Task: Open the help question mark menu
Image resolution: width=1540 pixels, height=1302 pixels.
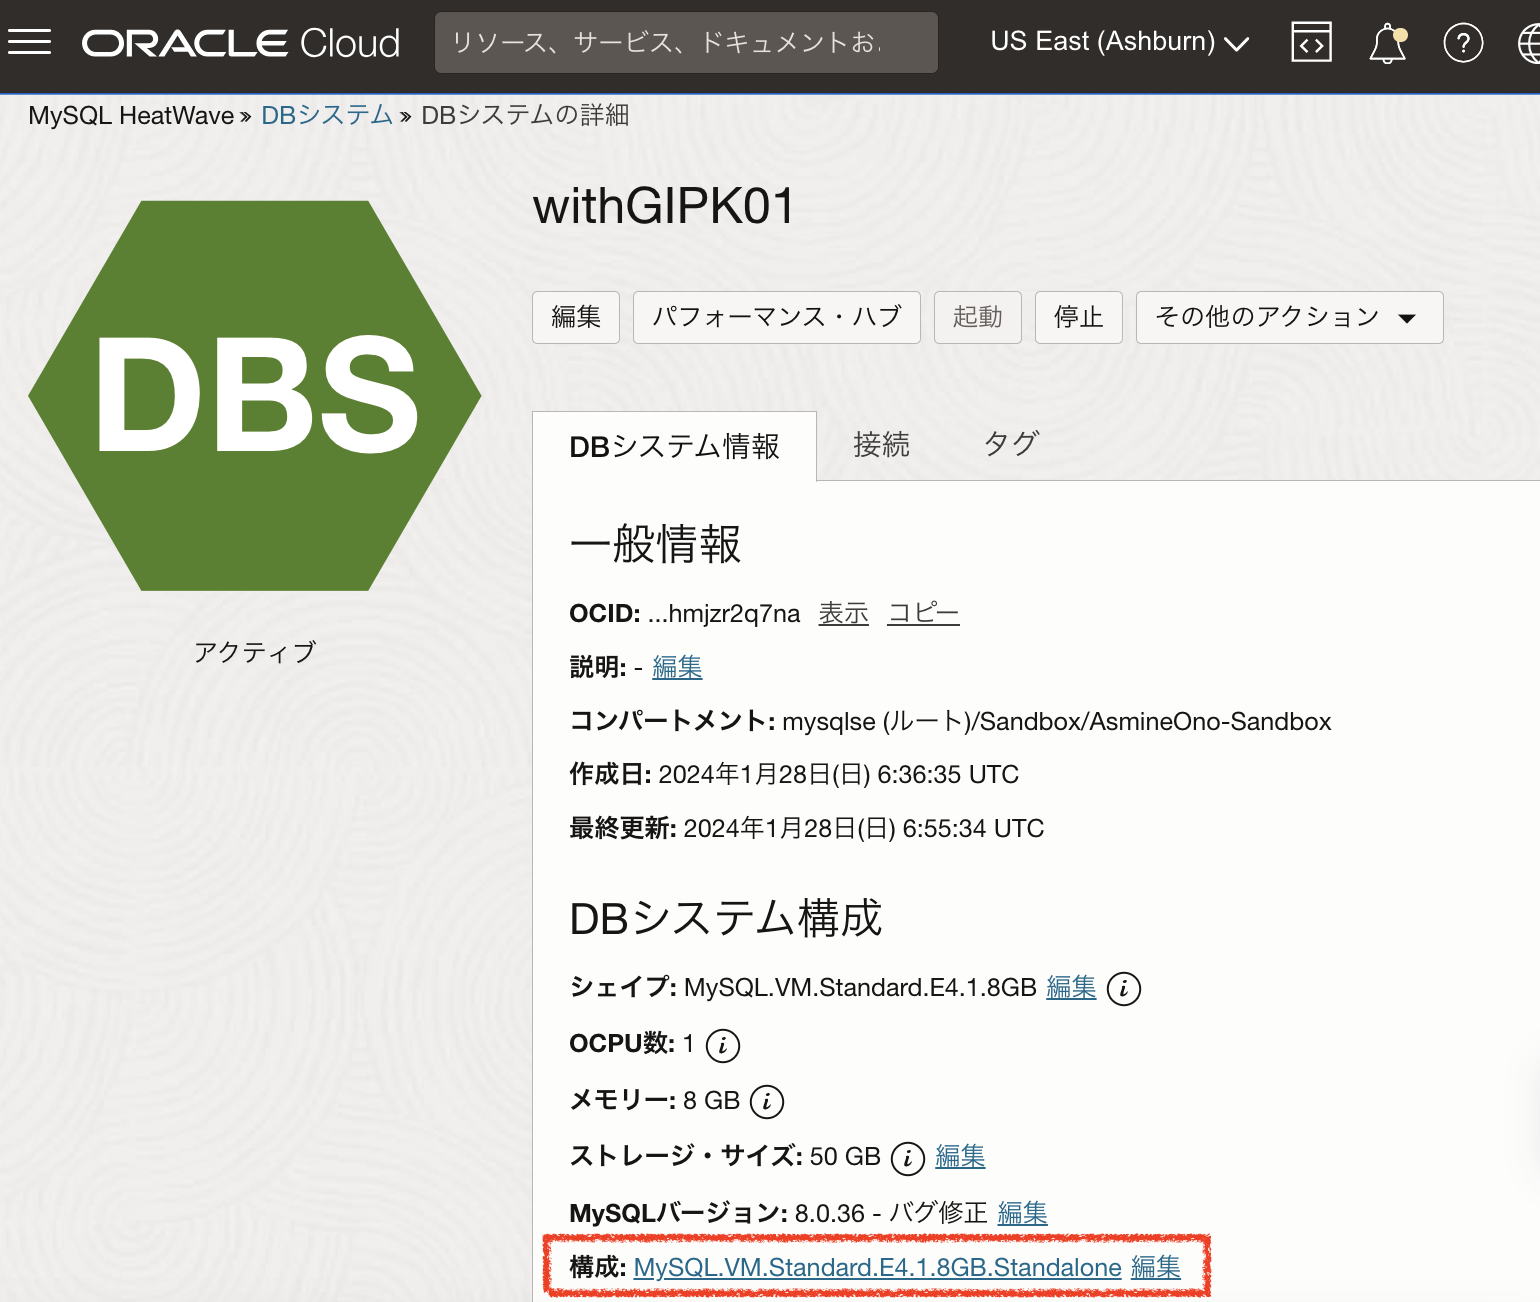Action: [1463, 43]
